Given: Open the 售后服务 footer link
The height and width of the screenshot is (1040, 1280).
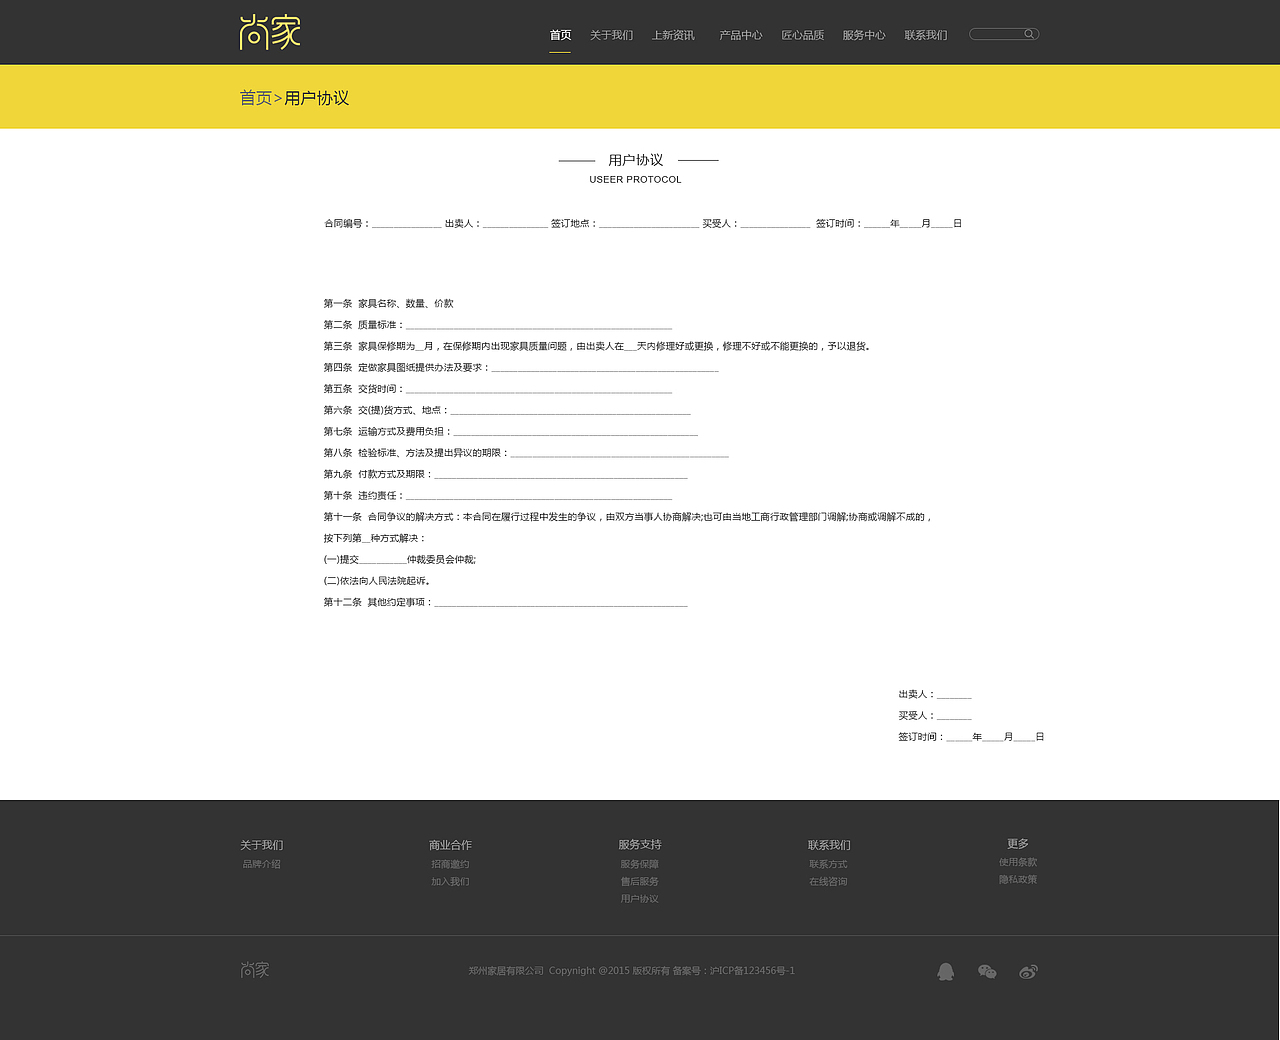Looking at the screenshot, I should pos(639,881).
